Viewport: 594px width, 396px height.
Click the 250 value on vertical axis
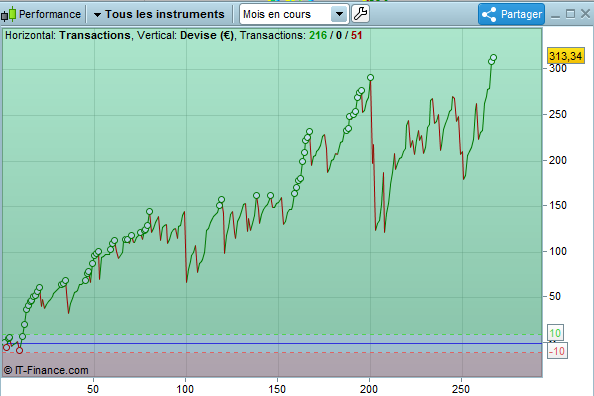click(x=558, y=114)
